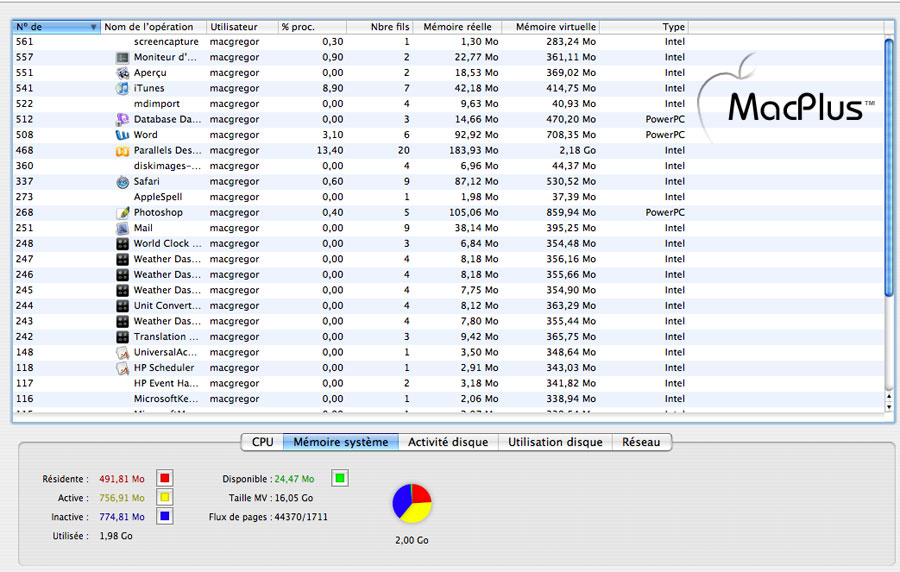Click the 2,18 Go virtual memory value

click(x=577, y=150)
